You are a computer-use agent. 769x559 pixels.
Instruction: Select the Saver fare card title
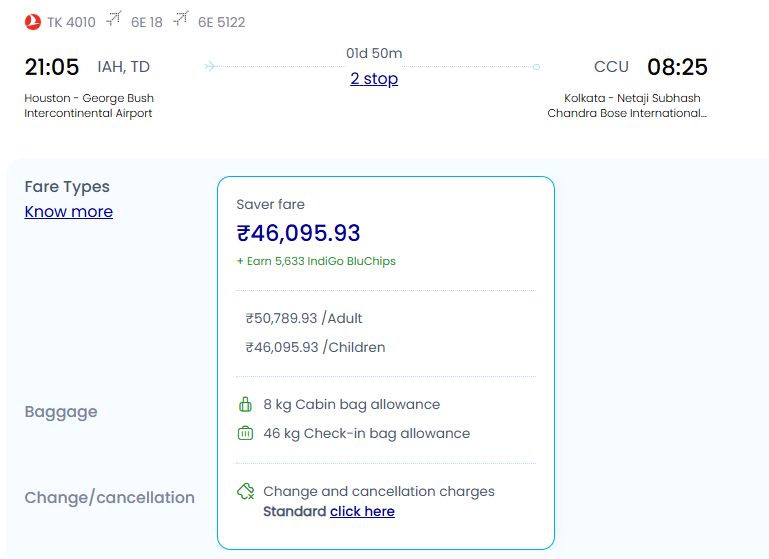tap(270, 205)
